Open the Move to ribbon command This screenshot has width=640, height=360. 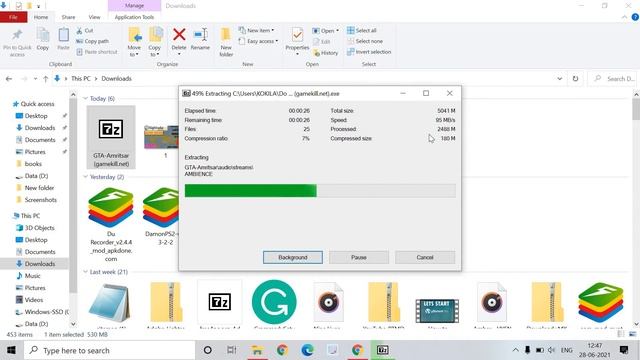tap(134, 42)
